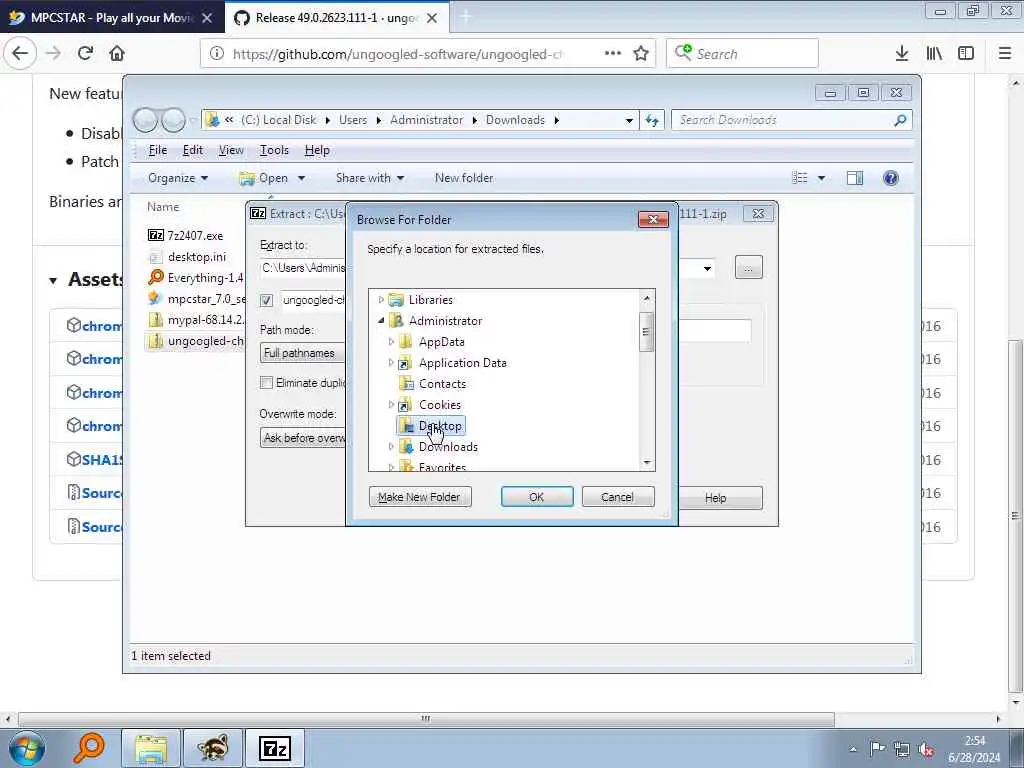Open the Windows Start button

point(27,748)
